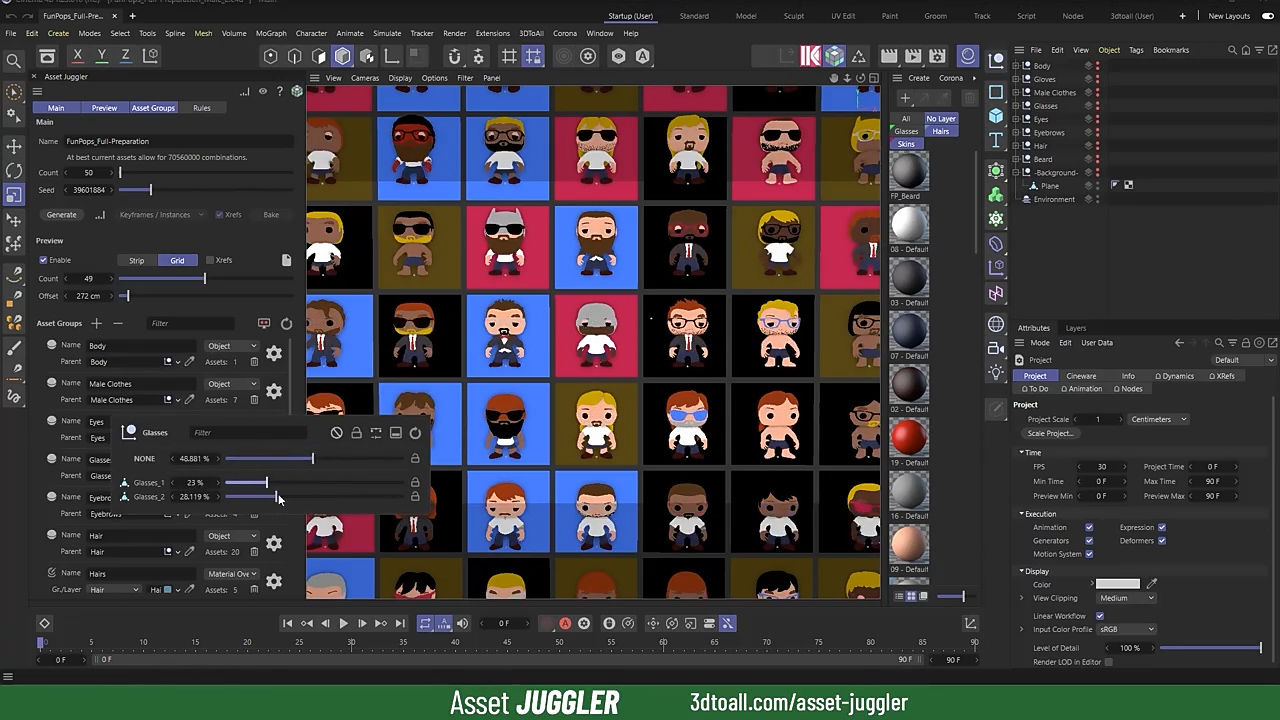Lock the Glasses_1 percentage value
Viewport: 1280px width, 720px height.
click(x=415, y=483)
